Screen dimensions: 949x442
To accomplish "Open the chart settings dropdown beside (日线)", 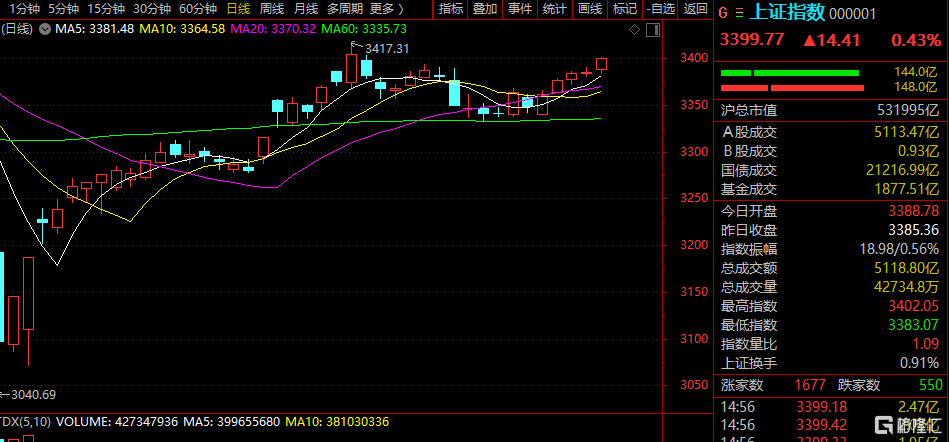I will click(45, 28).
